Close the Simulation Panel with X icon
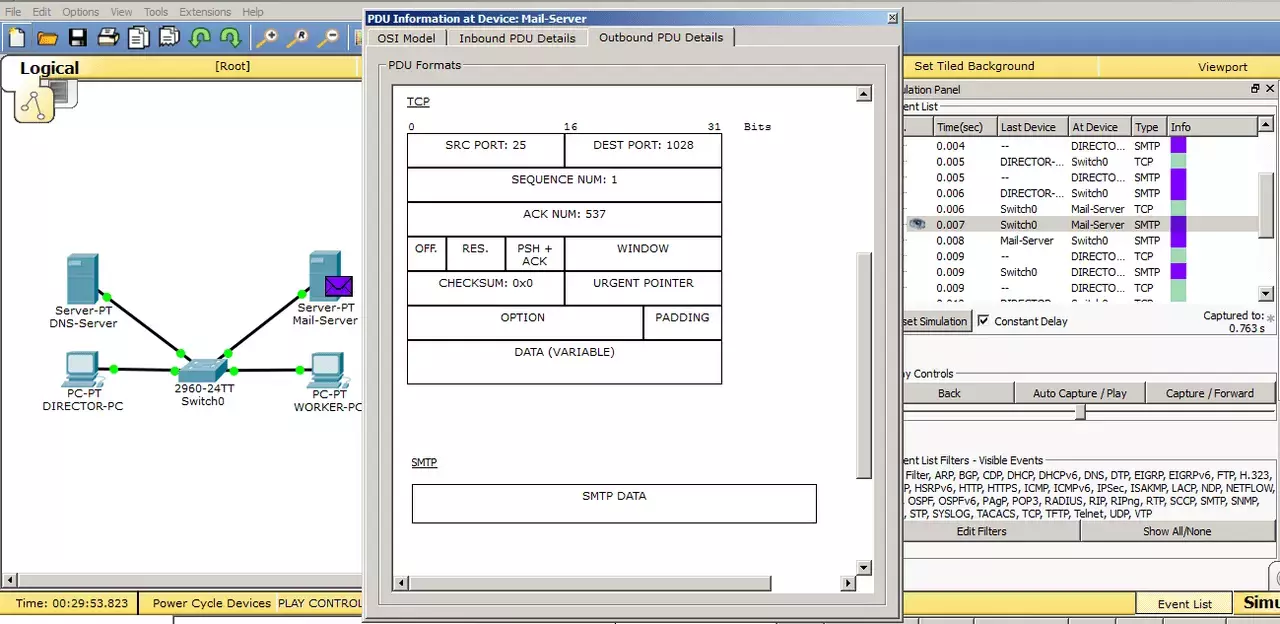The height and width of the screenshot is (624, 1280). [1270, 89]
